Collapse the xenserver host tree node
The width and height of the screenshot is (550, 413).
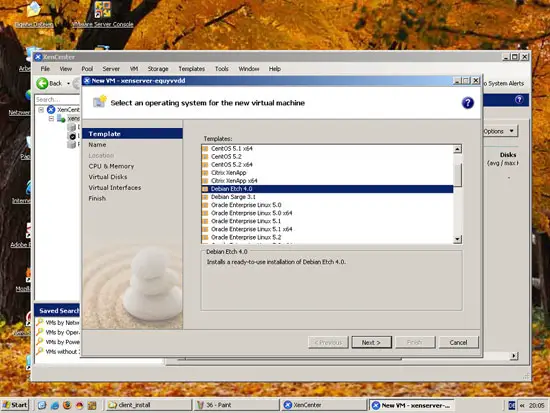point(51,119)
